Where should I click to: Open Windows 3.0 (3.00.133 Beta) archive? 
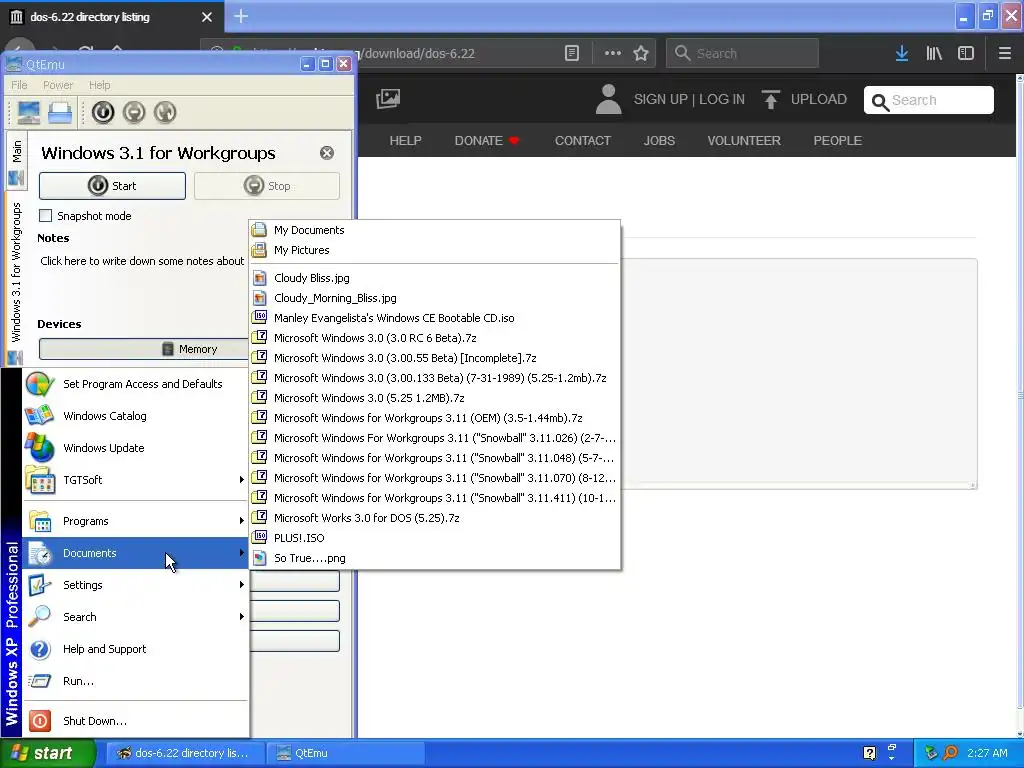(435, 378)
